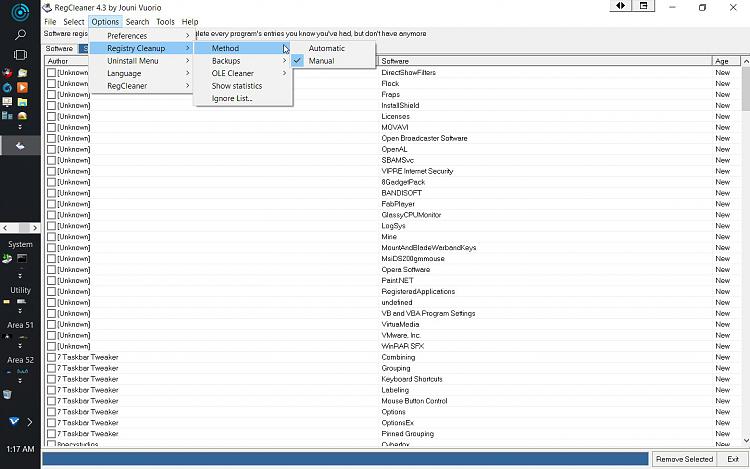This screenshot has height=469, width=750.
Task: Click the taskbar clock showing 1:17 AM
Action: [20, 449]
